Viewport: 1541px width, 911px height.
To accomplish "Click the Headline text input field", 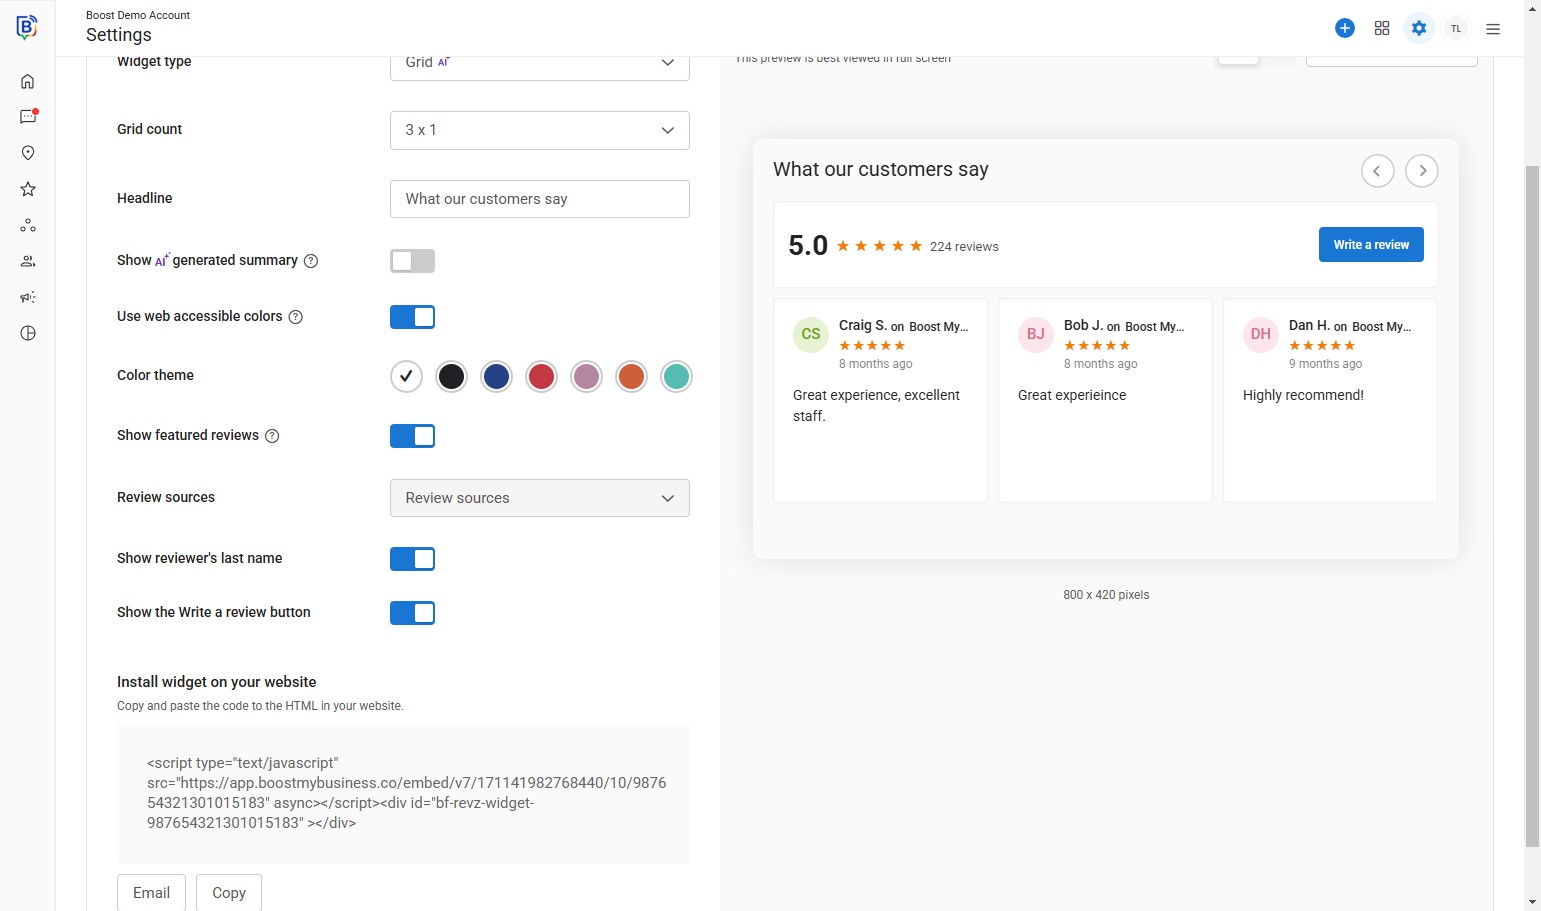I will [x=539, y=199].
